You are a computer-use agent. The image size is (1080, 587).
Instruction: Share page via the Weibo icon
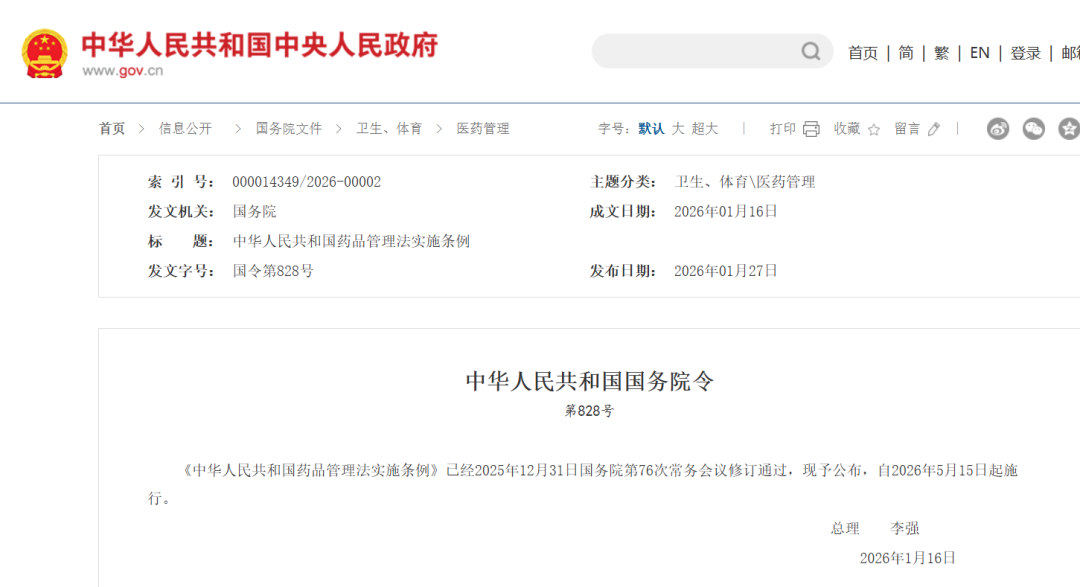(998, 128)
